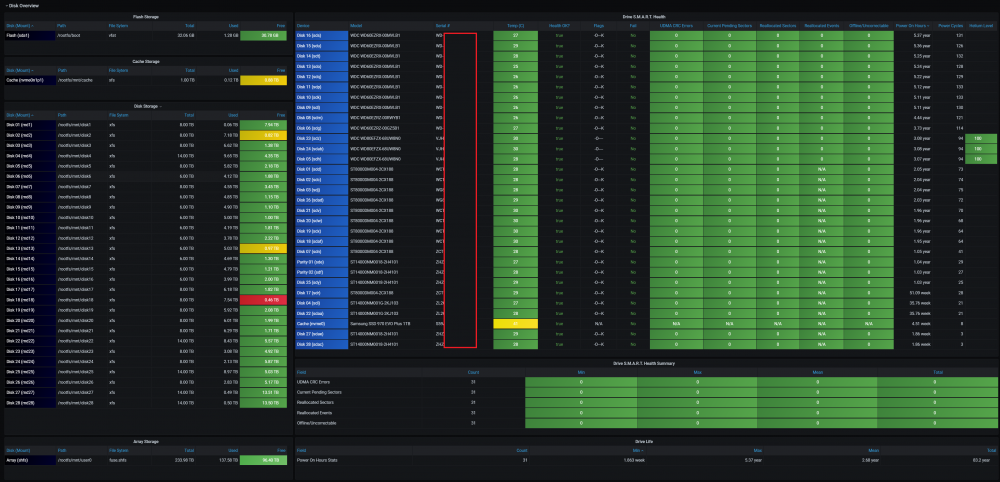Sort Disk Storage by Disk (Mount) header
The image size is (1000, 482).
click(x=18, y=115)
